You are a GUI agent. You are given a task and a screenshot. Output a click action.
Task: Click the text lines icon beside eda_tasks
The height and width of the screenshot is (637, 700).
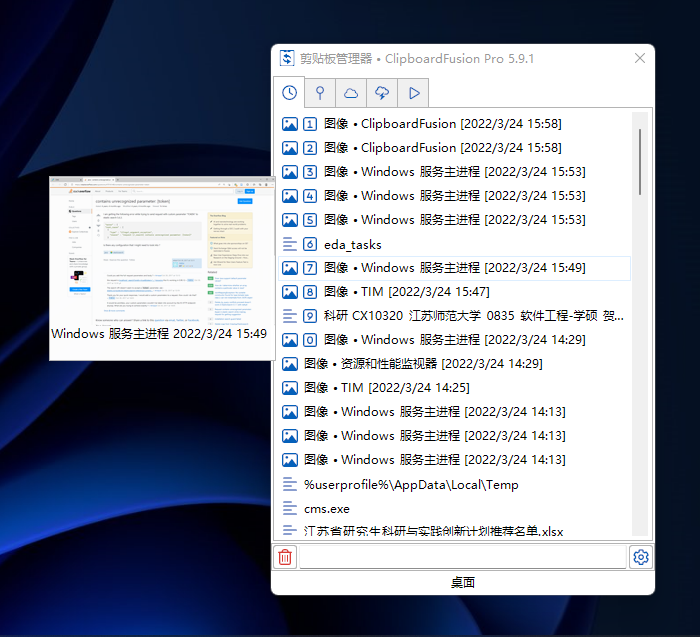[290, 244]
